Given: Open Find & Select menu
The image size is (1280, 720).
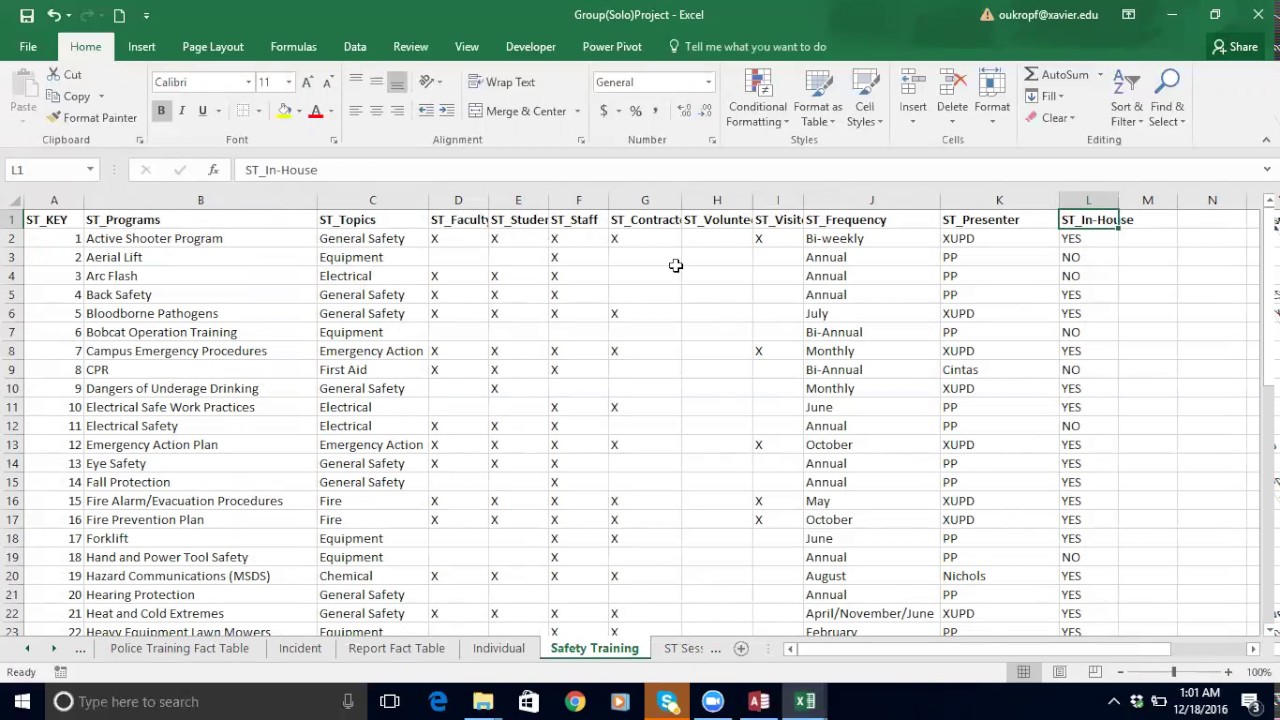Looking at the screenshot, I should (x=1167, y=98).
